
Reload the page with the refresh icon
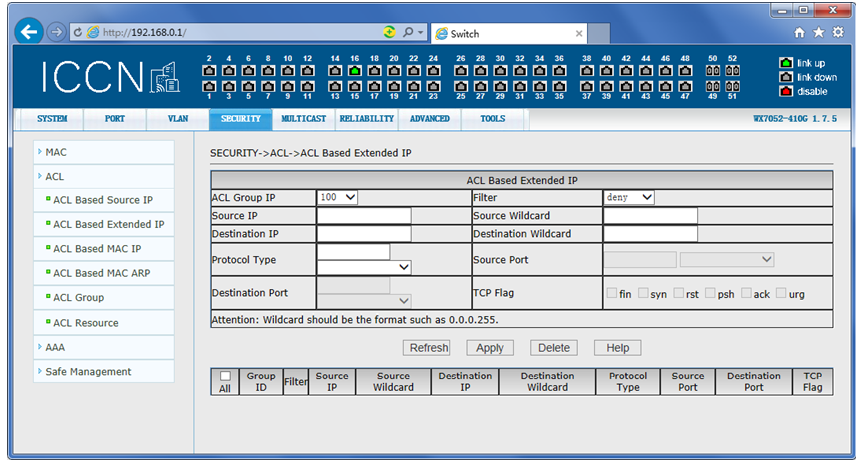(78, 33)
